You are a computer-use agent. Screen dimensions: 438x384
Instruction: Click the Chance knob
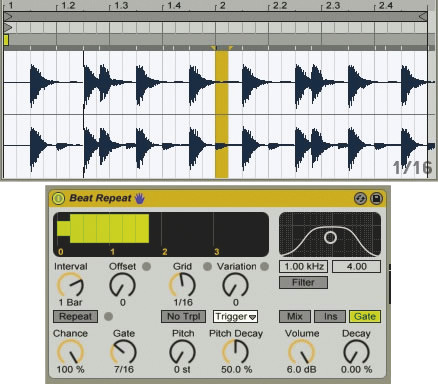(x=70, y=352)
